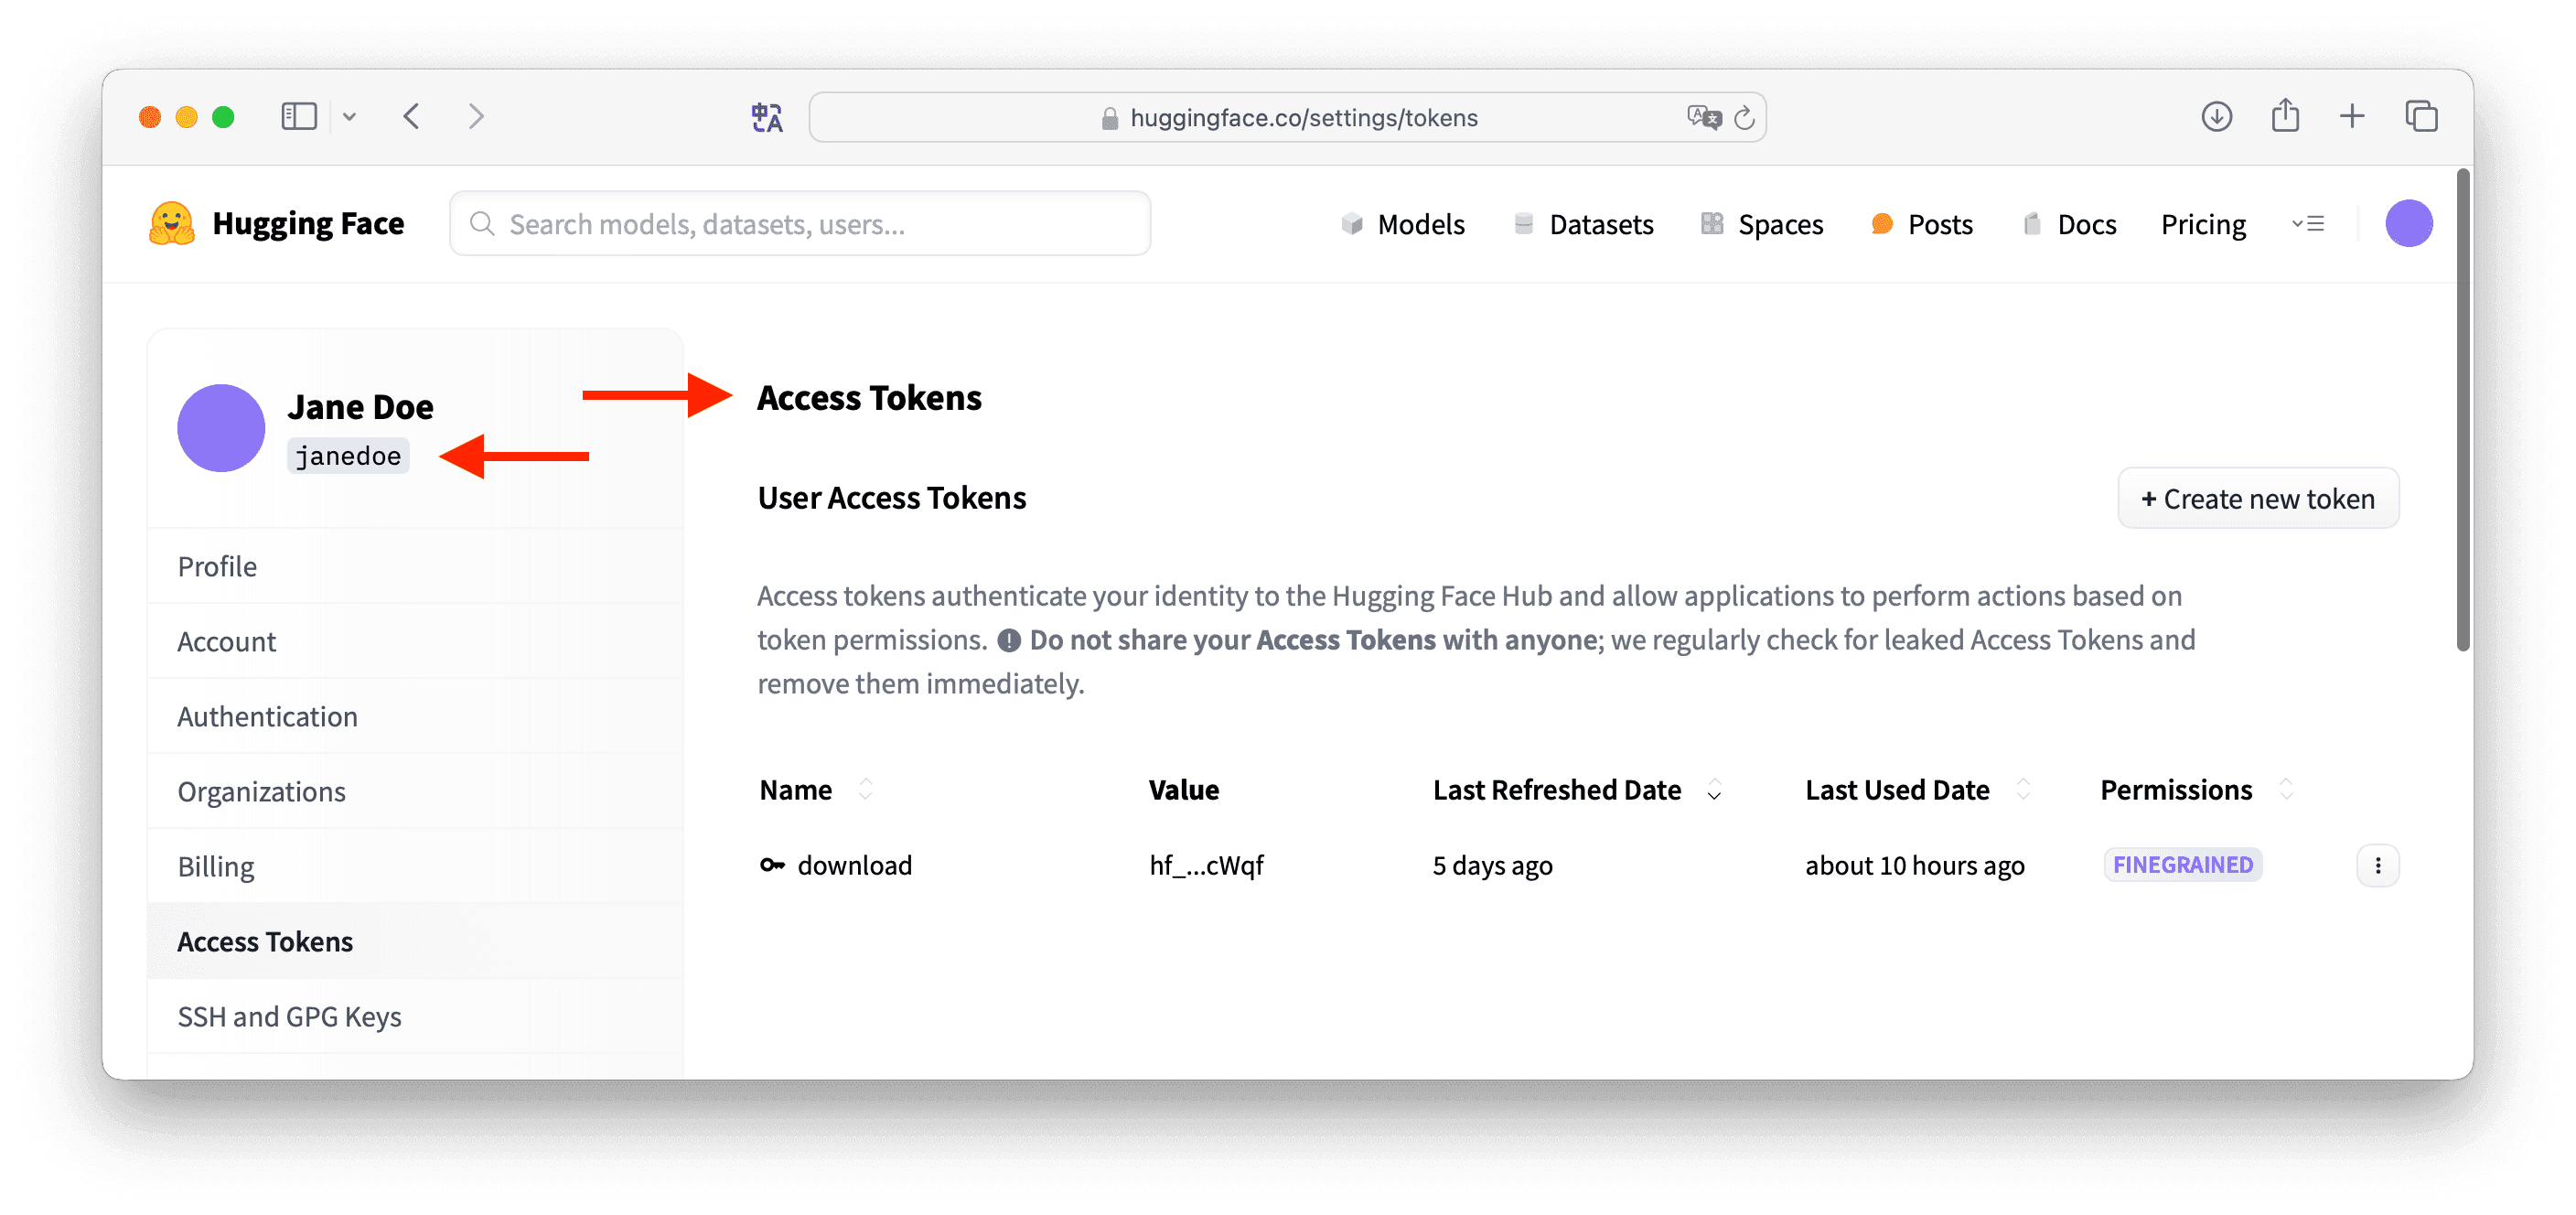Click the Create new token button
This screenshot has height=1215, width=2576.
tap(2258, 498)
